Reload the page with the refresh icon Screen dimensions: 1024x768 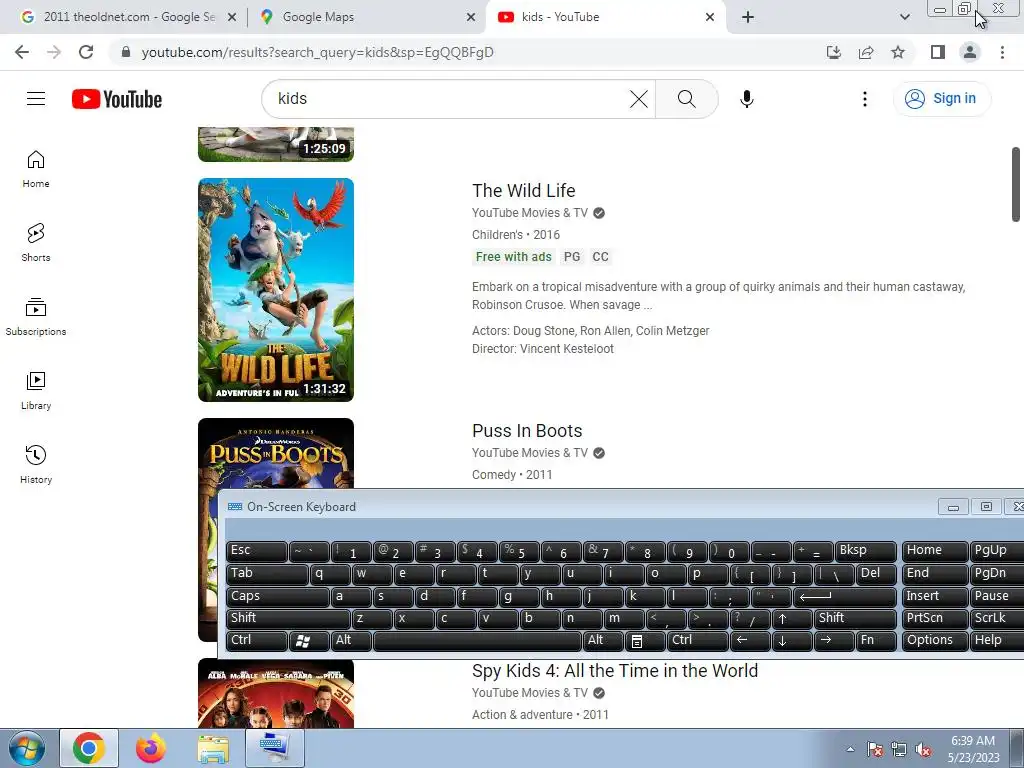tap(86, 52)
